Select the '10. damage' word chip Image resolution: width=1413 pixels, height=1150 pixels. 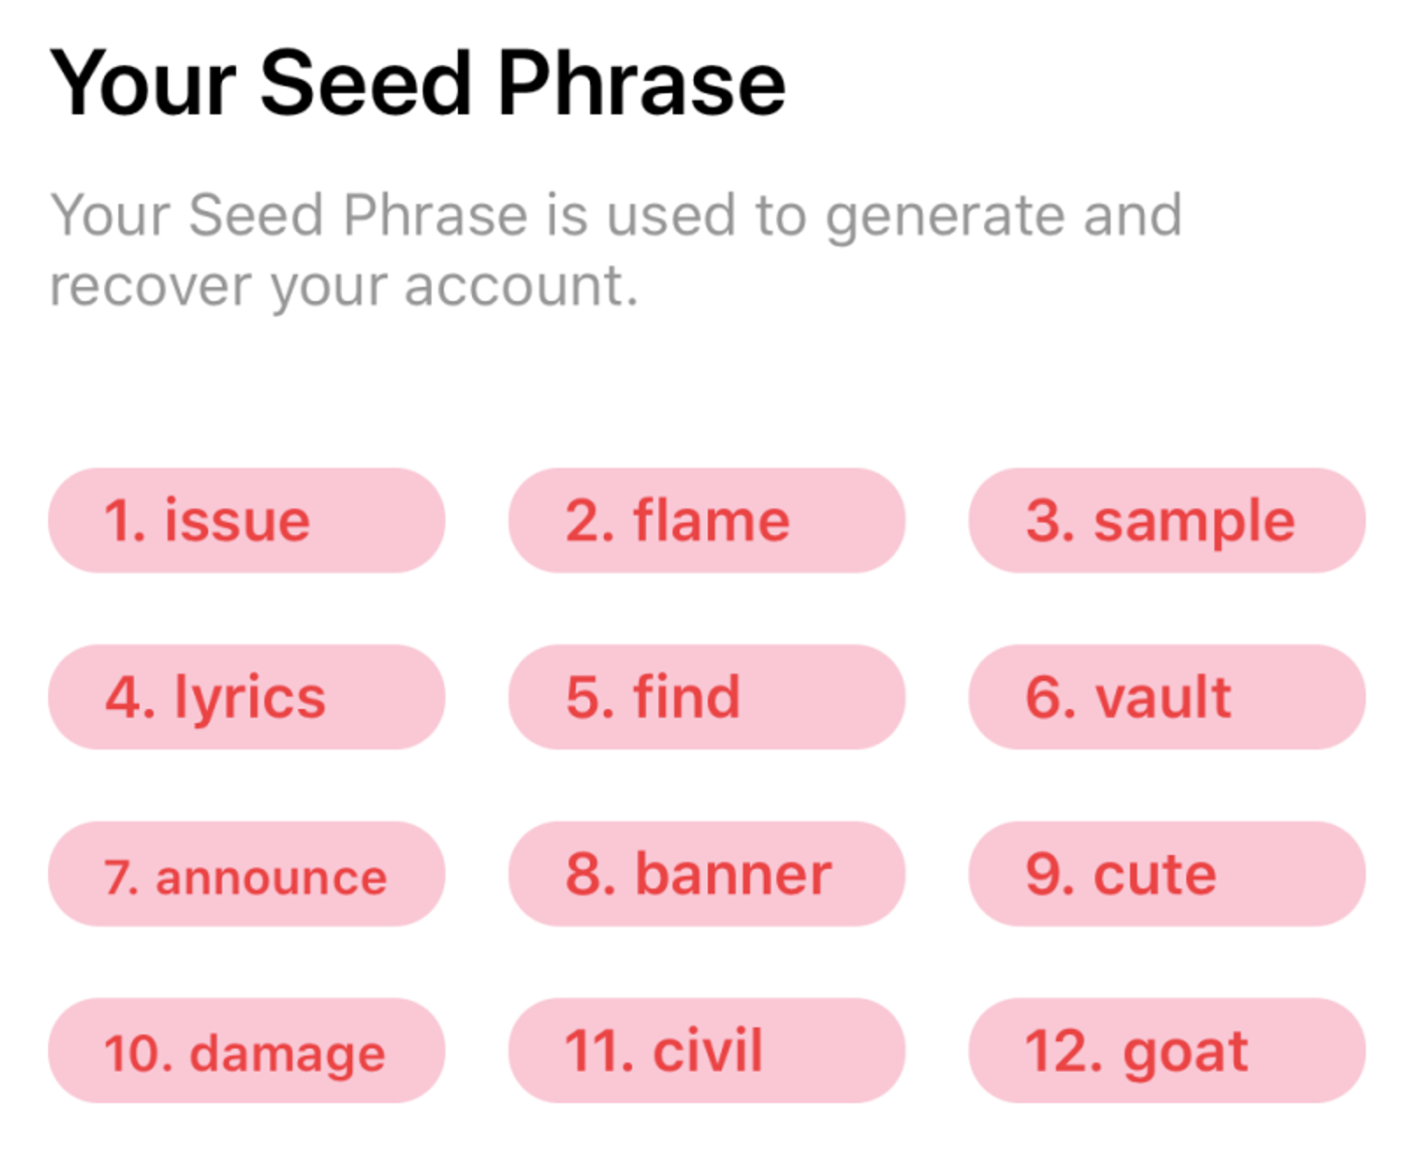coord(246,1051)
